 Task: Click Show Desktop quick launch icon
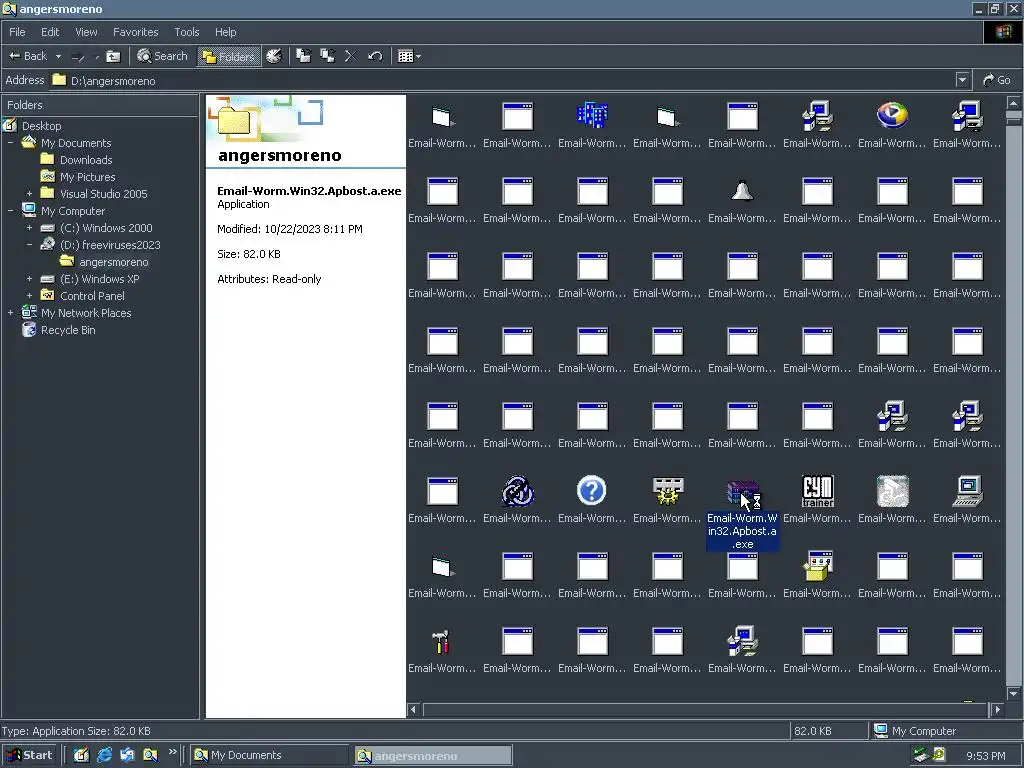(81, 755)
